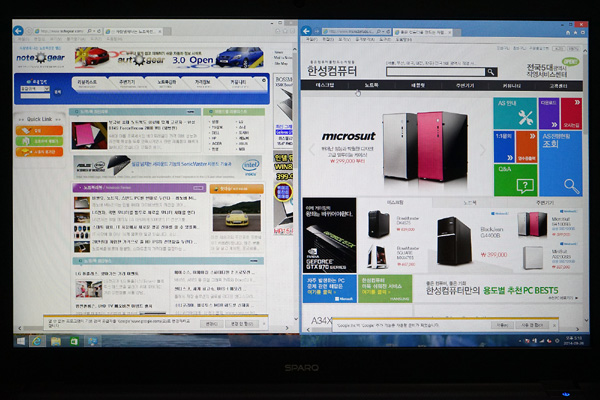Open fifth item in Hansung black nav bar

(512, 85)
